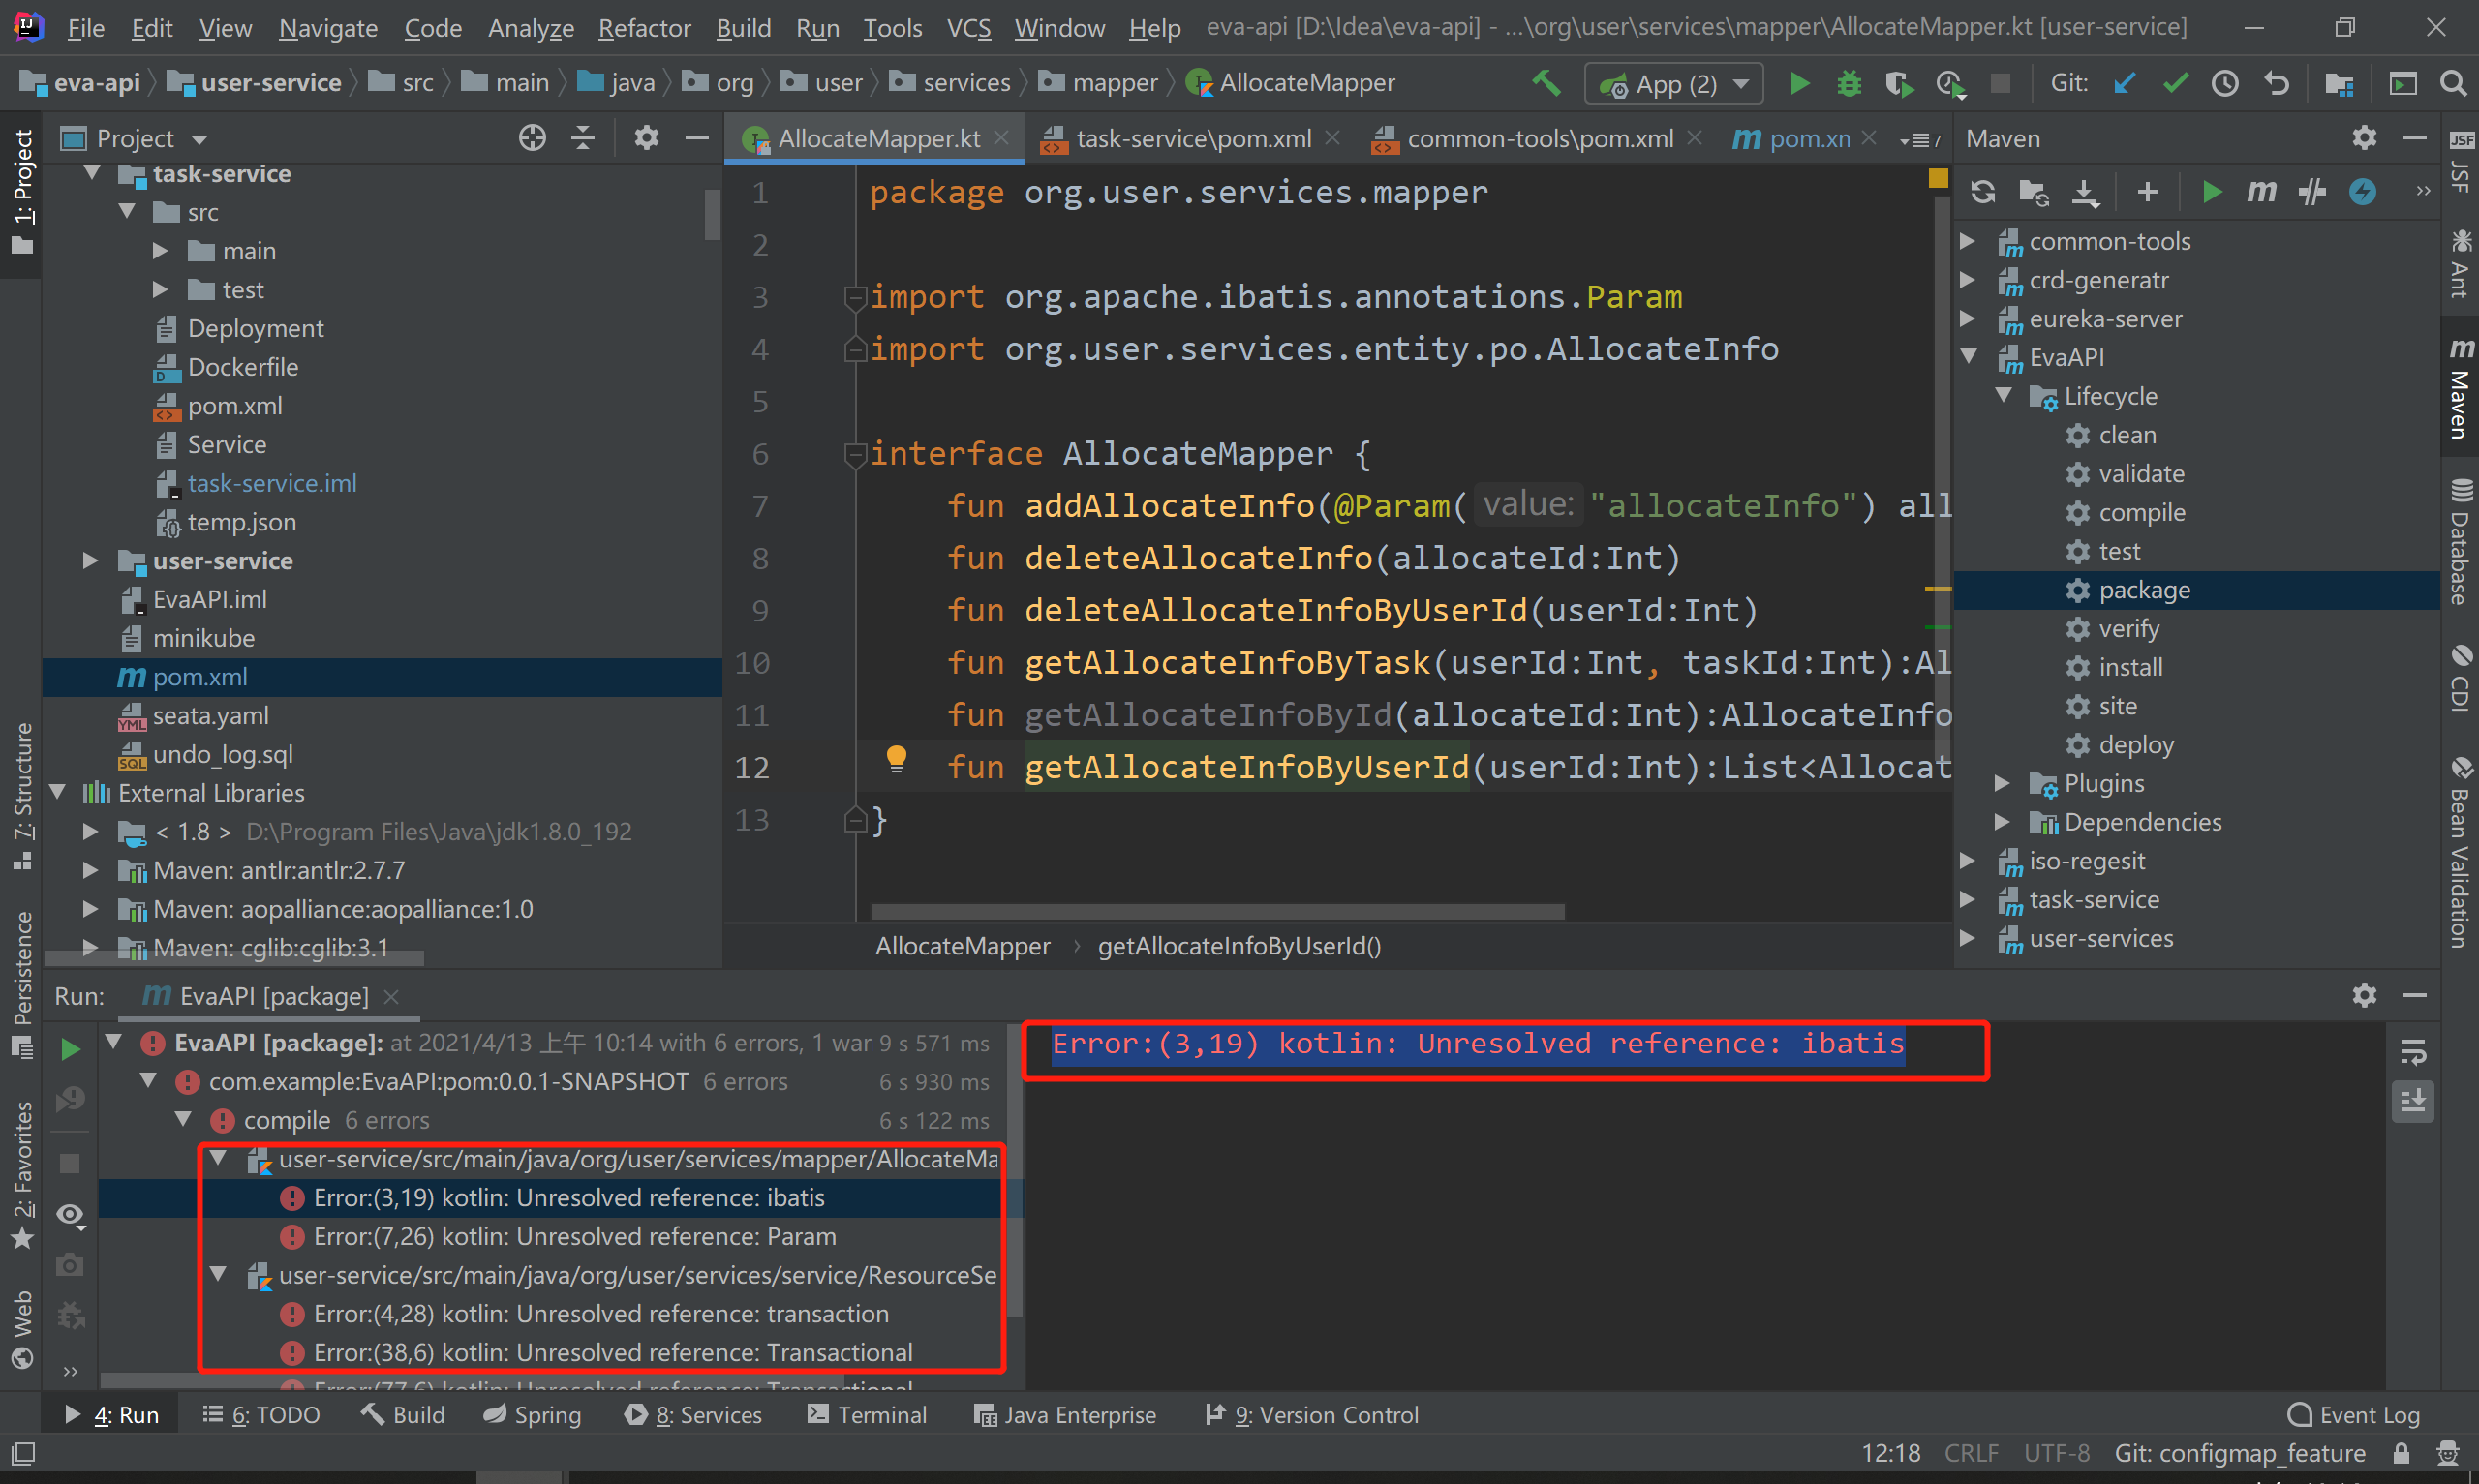Image resolution: width=2479 pixels, height=1484 pixels.
Task: Open the eye view options in the Run panel
Action: pyautogui.click(x=70, y=1214)
